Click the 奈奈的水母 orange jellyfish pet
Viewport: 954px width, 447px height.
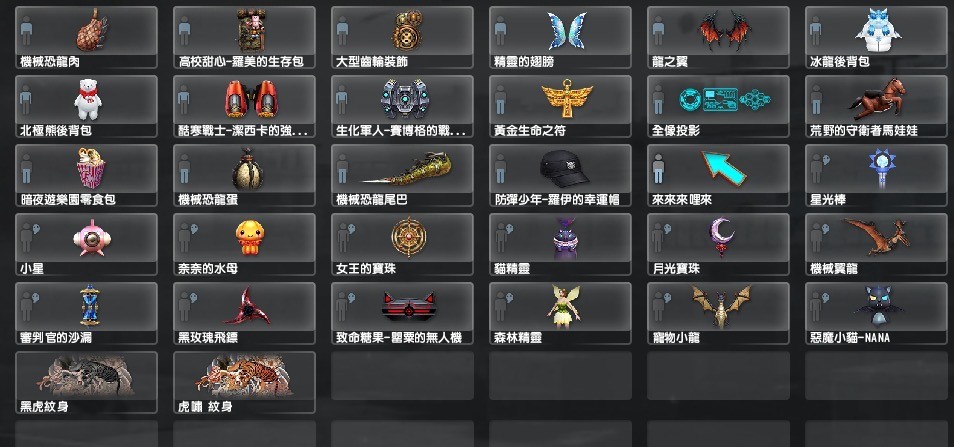click(x=244, y=244)
